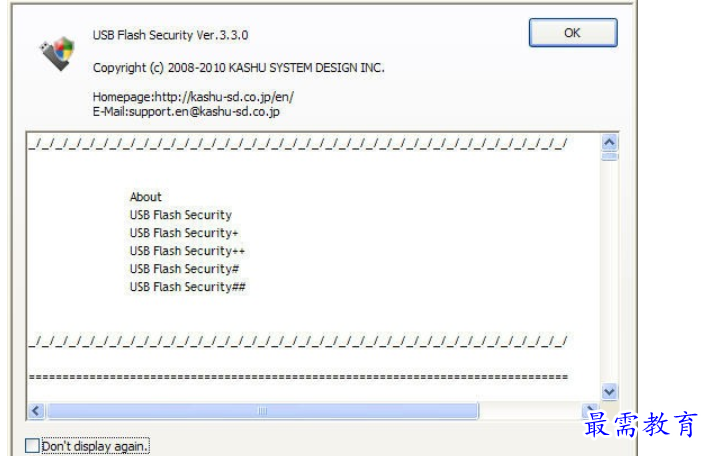Click the USB Flash Security Ver.3.3.0 title
The image size is (706, 456).
(170, 35)
